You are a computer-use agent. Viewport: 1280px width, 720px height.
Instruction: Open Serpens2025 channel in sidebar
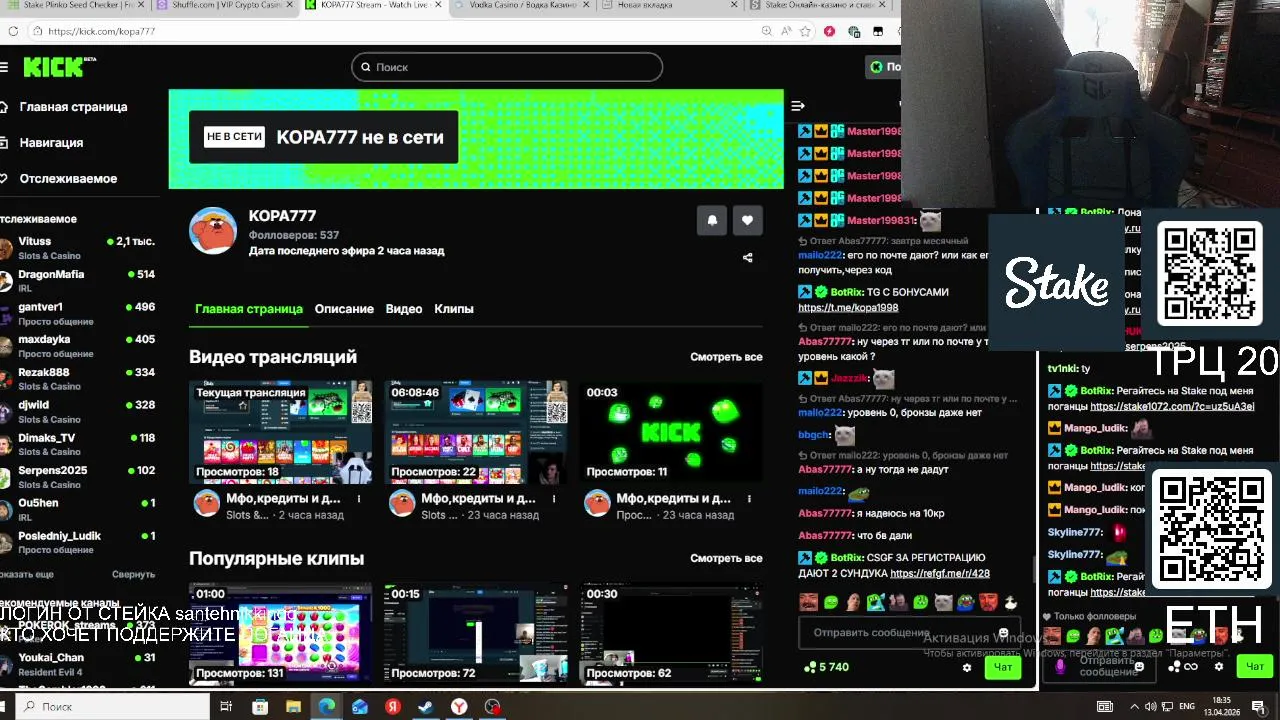pyautogui.click(x=78, y=477)
